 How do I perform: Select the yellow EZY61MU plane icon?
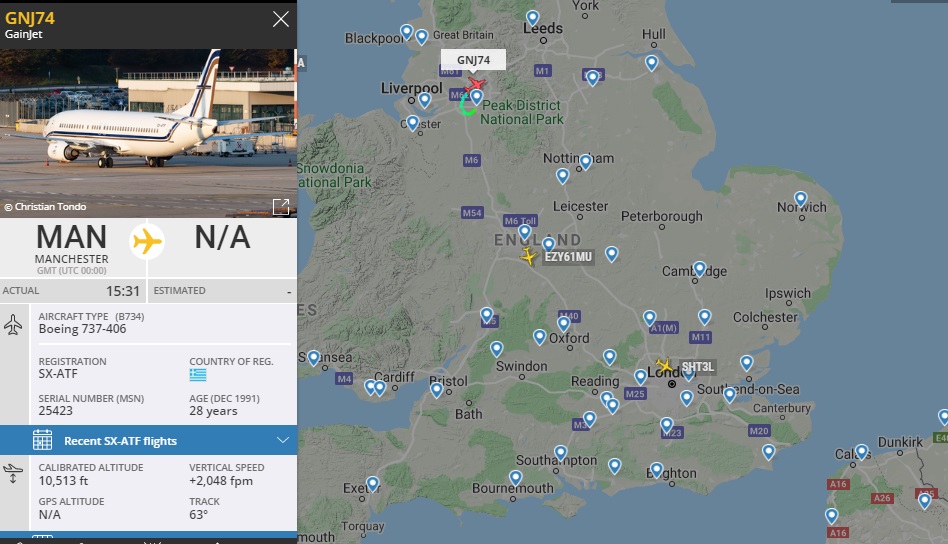528,257
